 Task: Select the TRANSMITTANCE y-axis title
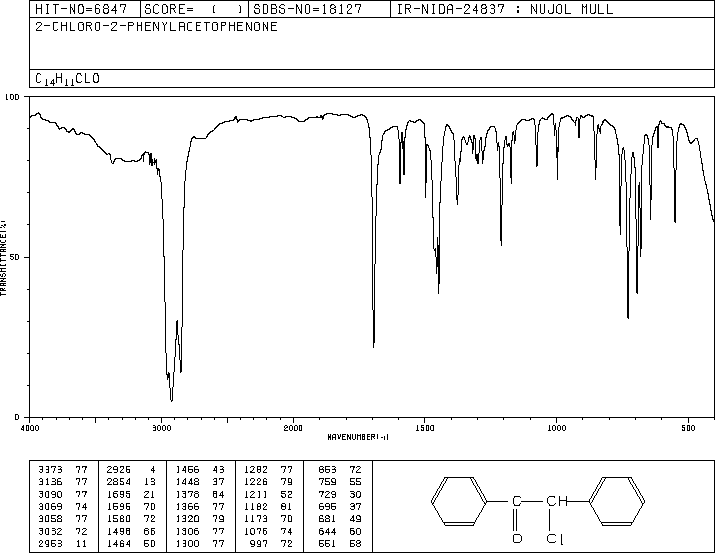[3, 258]
